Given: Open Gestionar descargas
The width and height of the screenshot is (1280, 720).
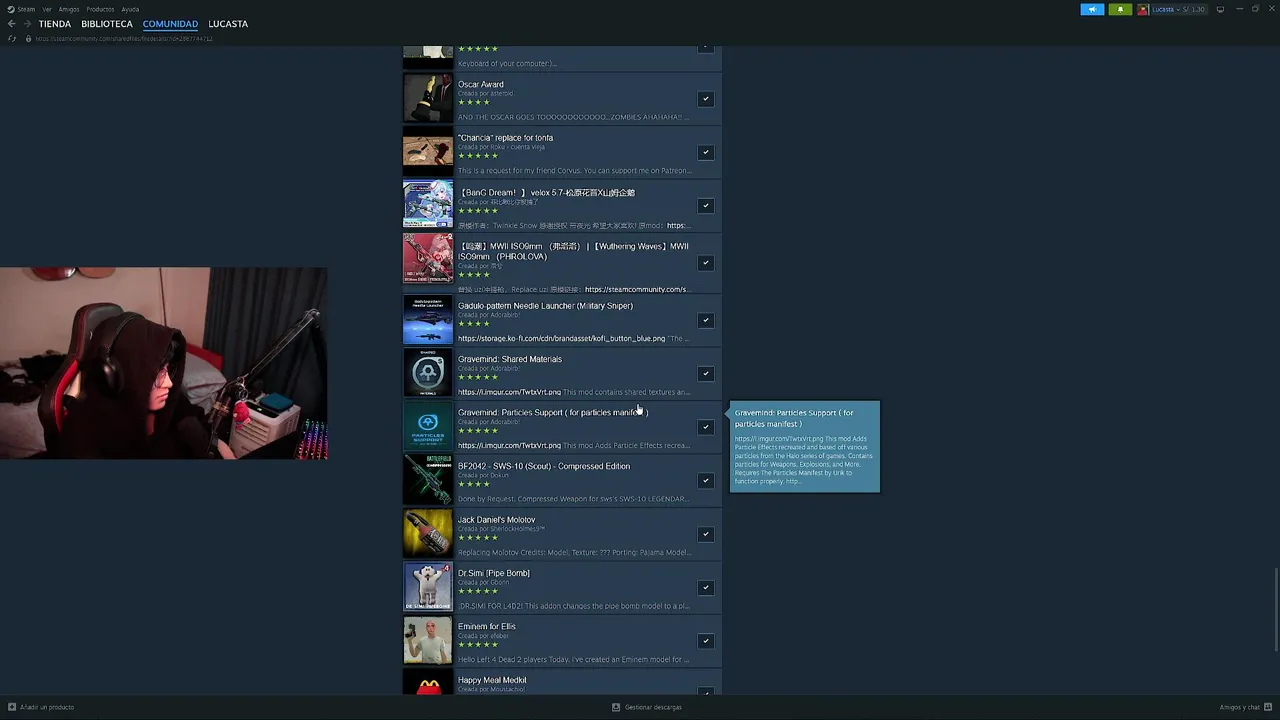Looking at the screenshot, I should coord(653,707).
